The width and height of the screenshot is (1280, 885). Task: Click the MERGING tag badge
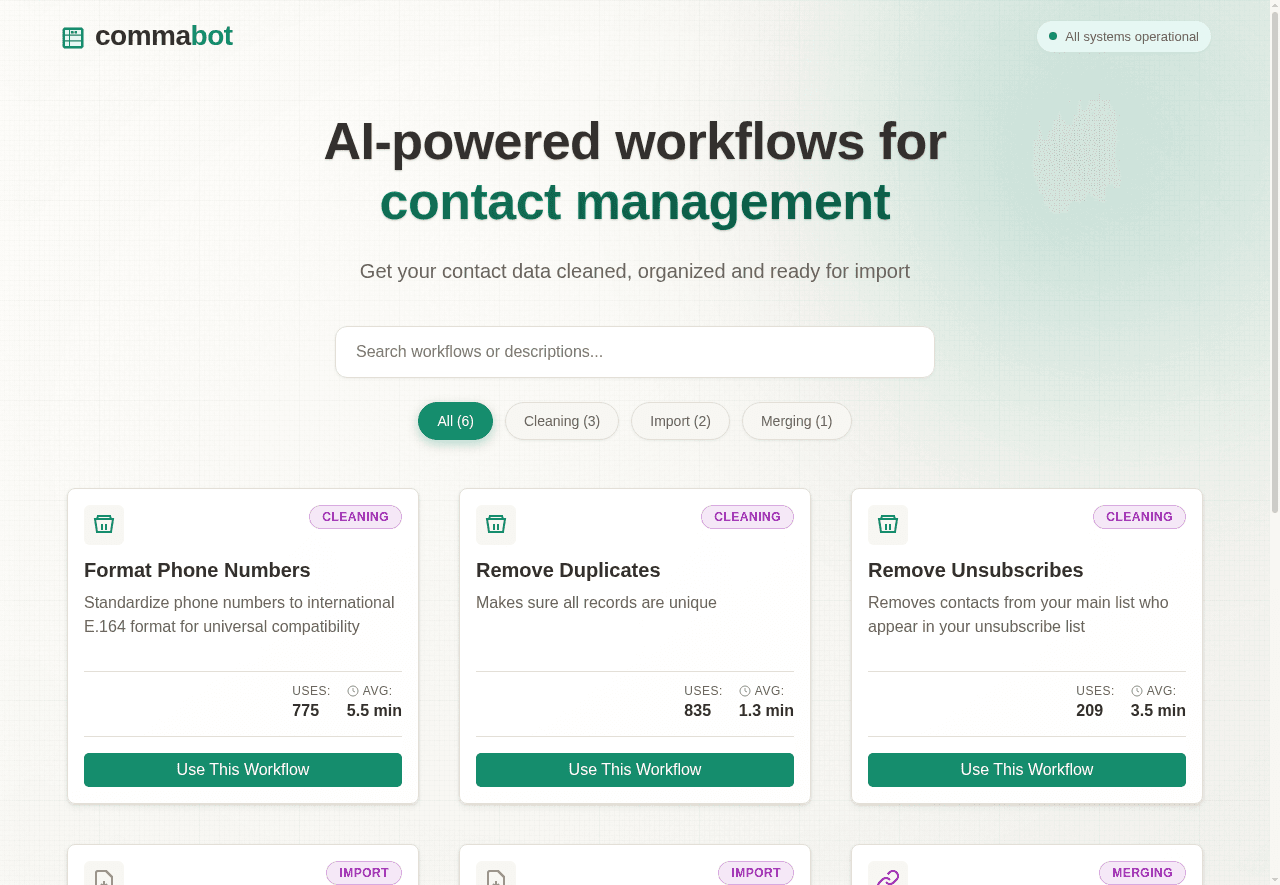[1142, 873]
